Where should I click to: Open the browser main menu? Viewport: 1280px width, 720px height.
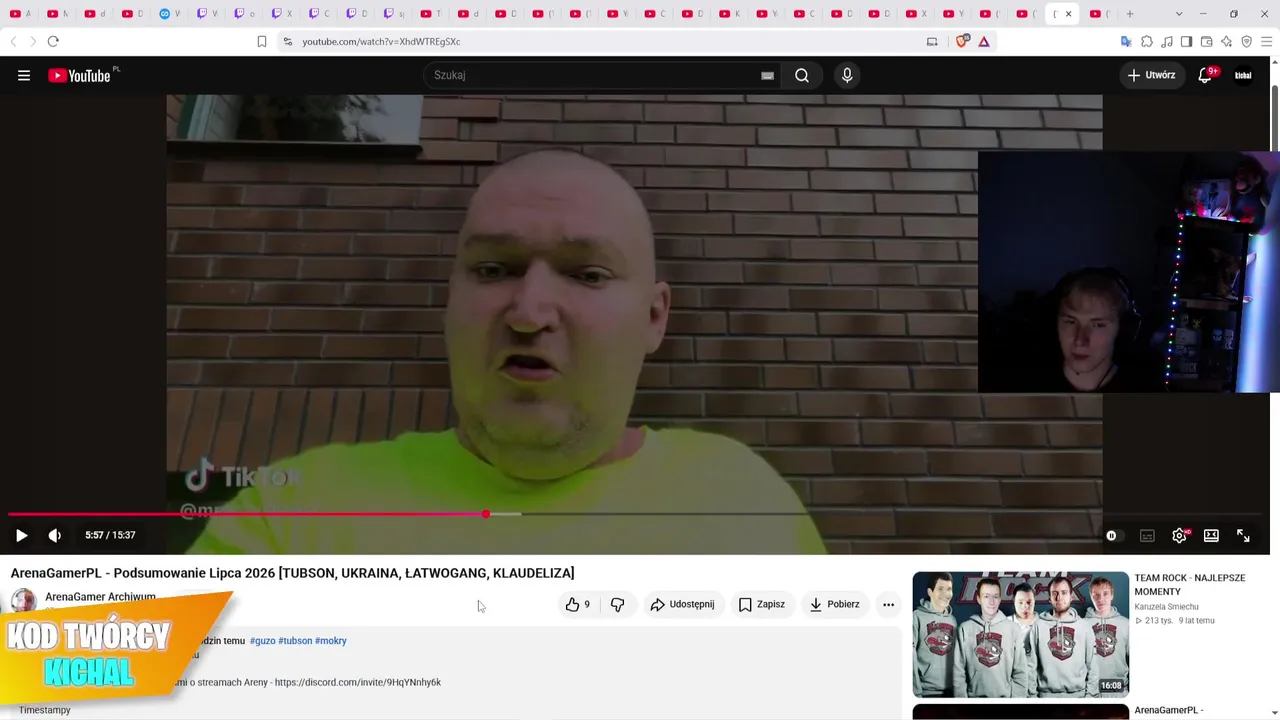coord(1267,42)
